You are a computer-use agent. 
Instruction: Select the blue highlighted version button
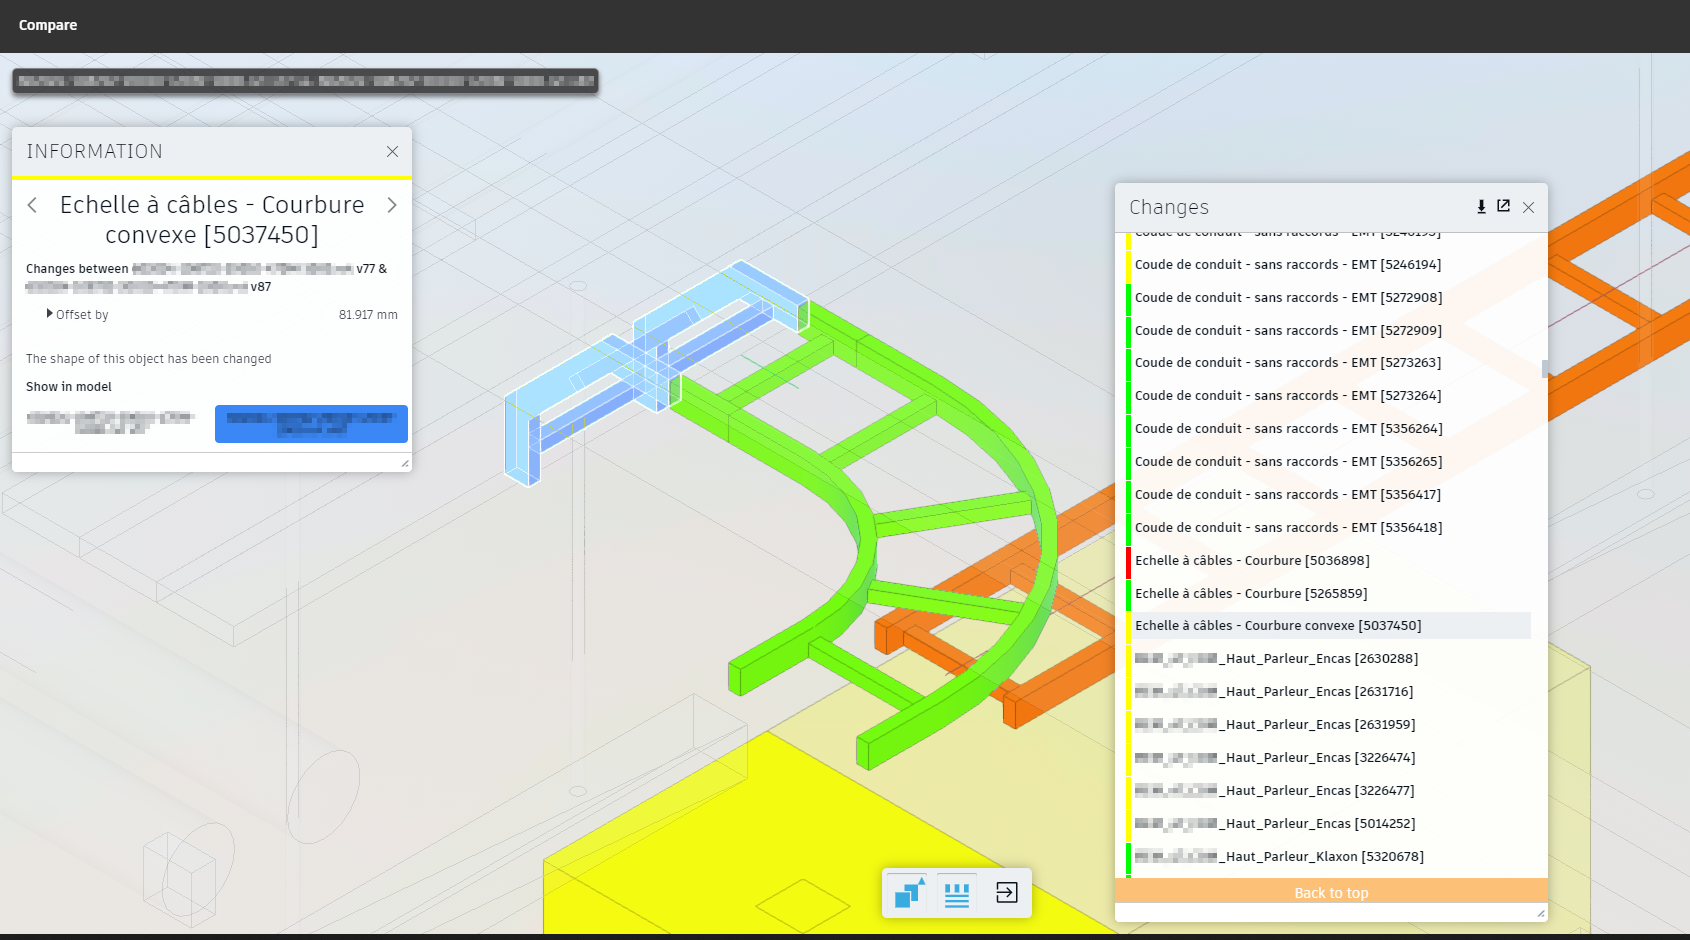coord(311,424)
